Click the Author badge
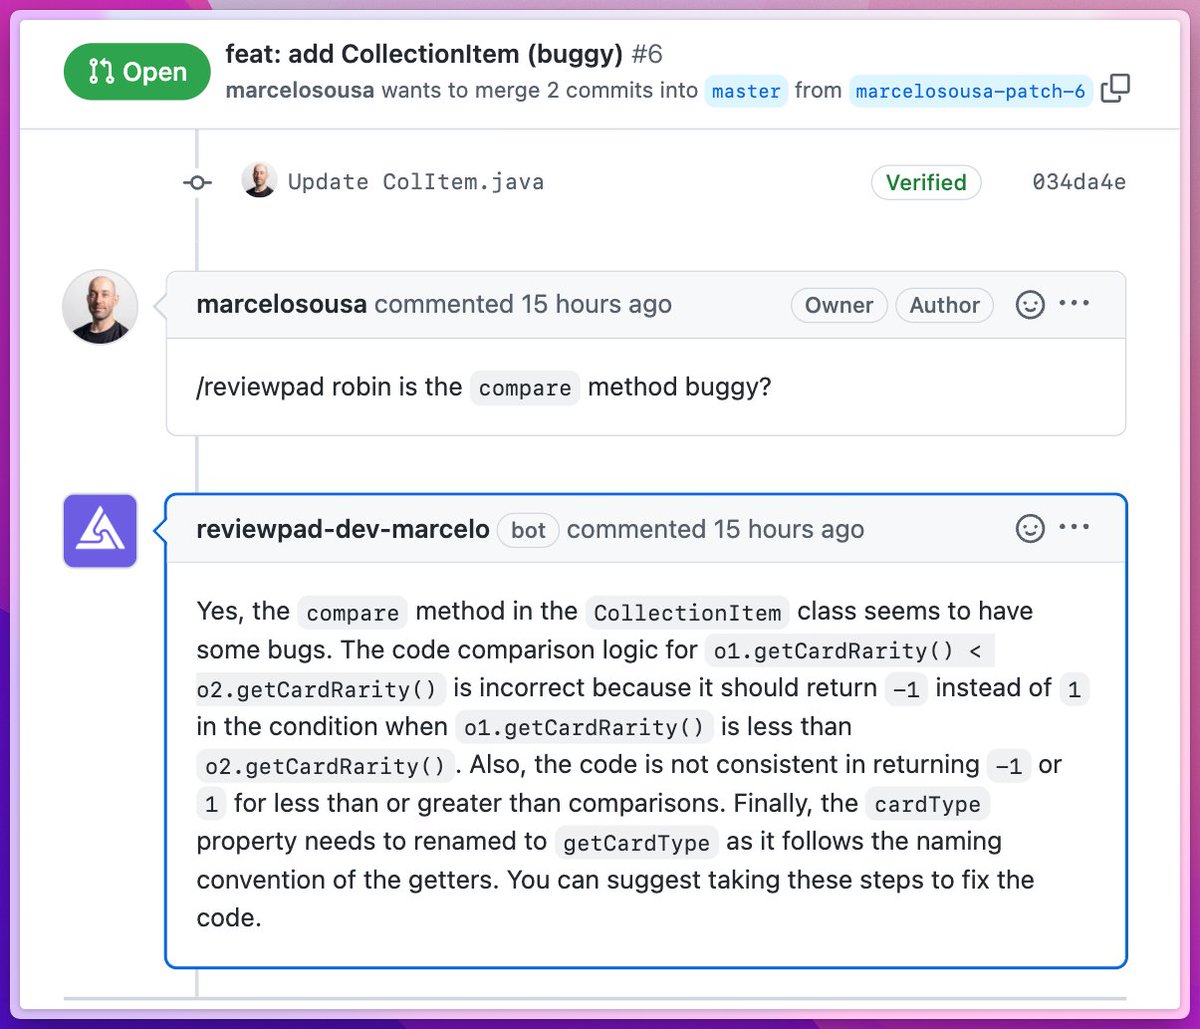 coord(944,304)
